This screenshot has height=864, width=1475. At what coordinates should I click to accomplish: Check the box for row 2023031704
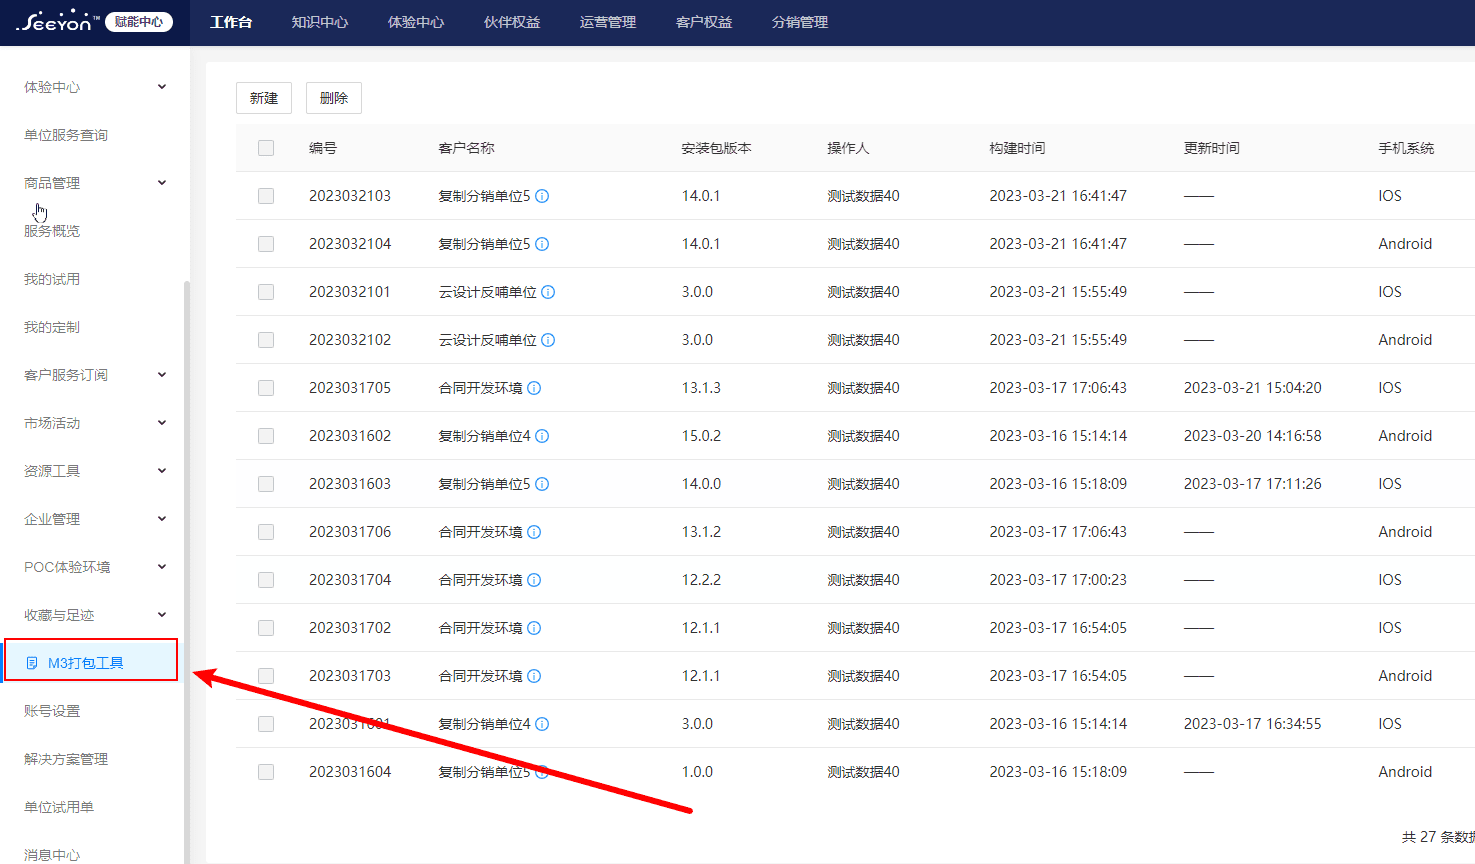pos(266,580)
